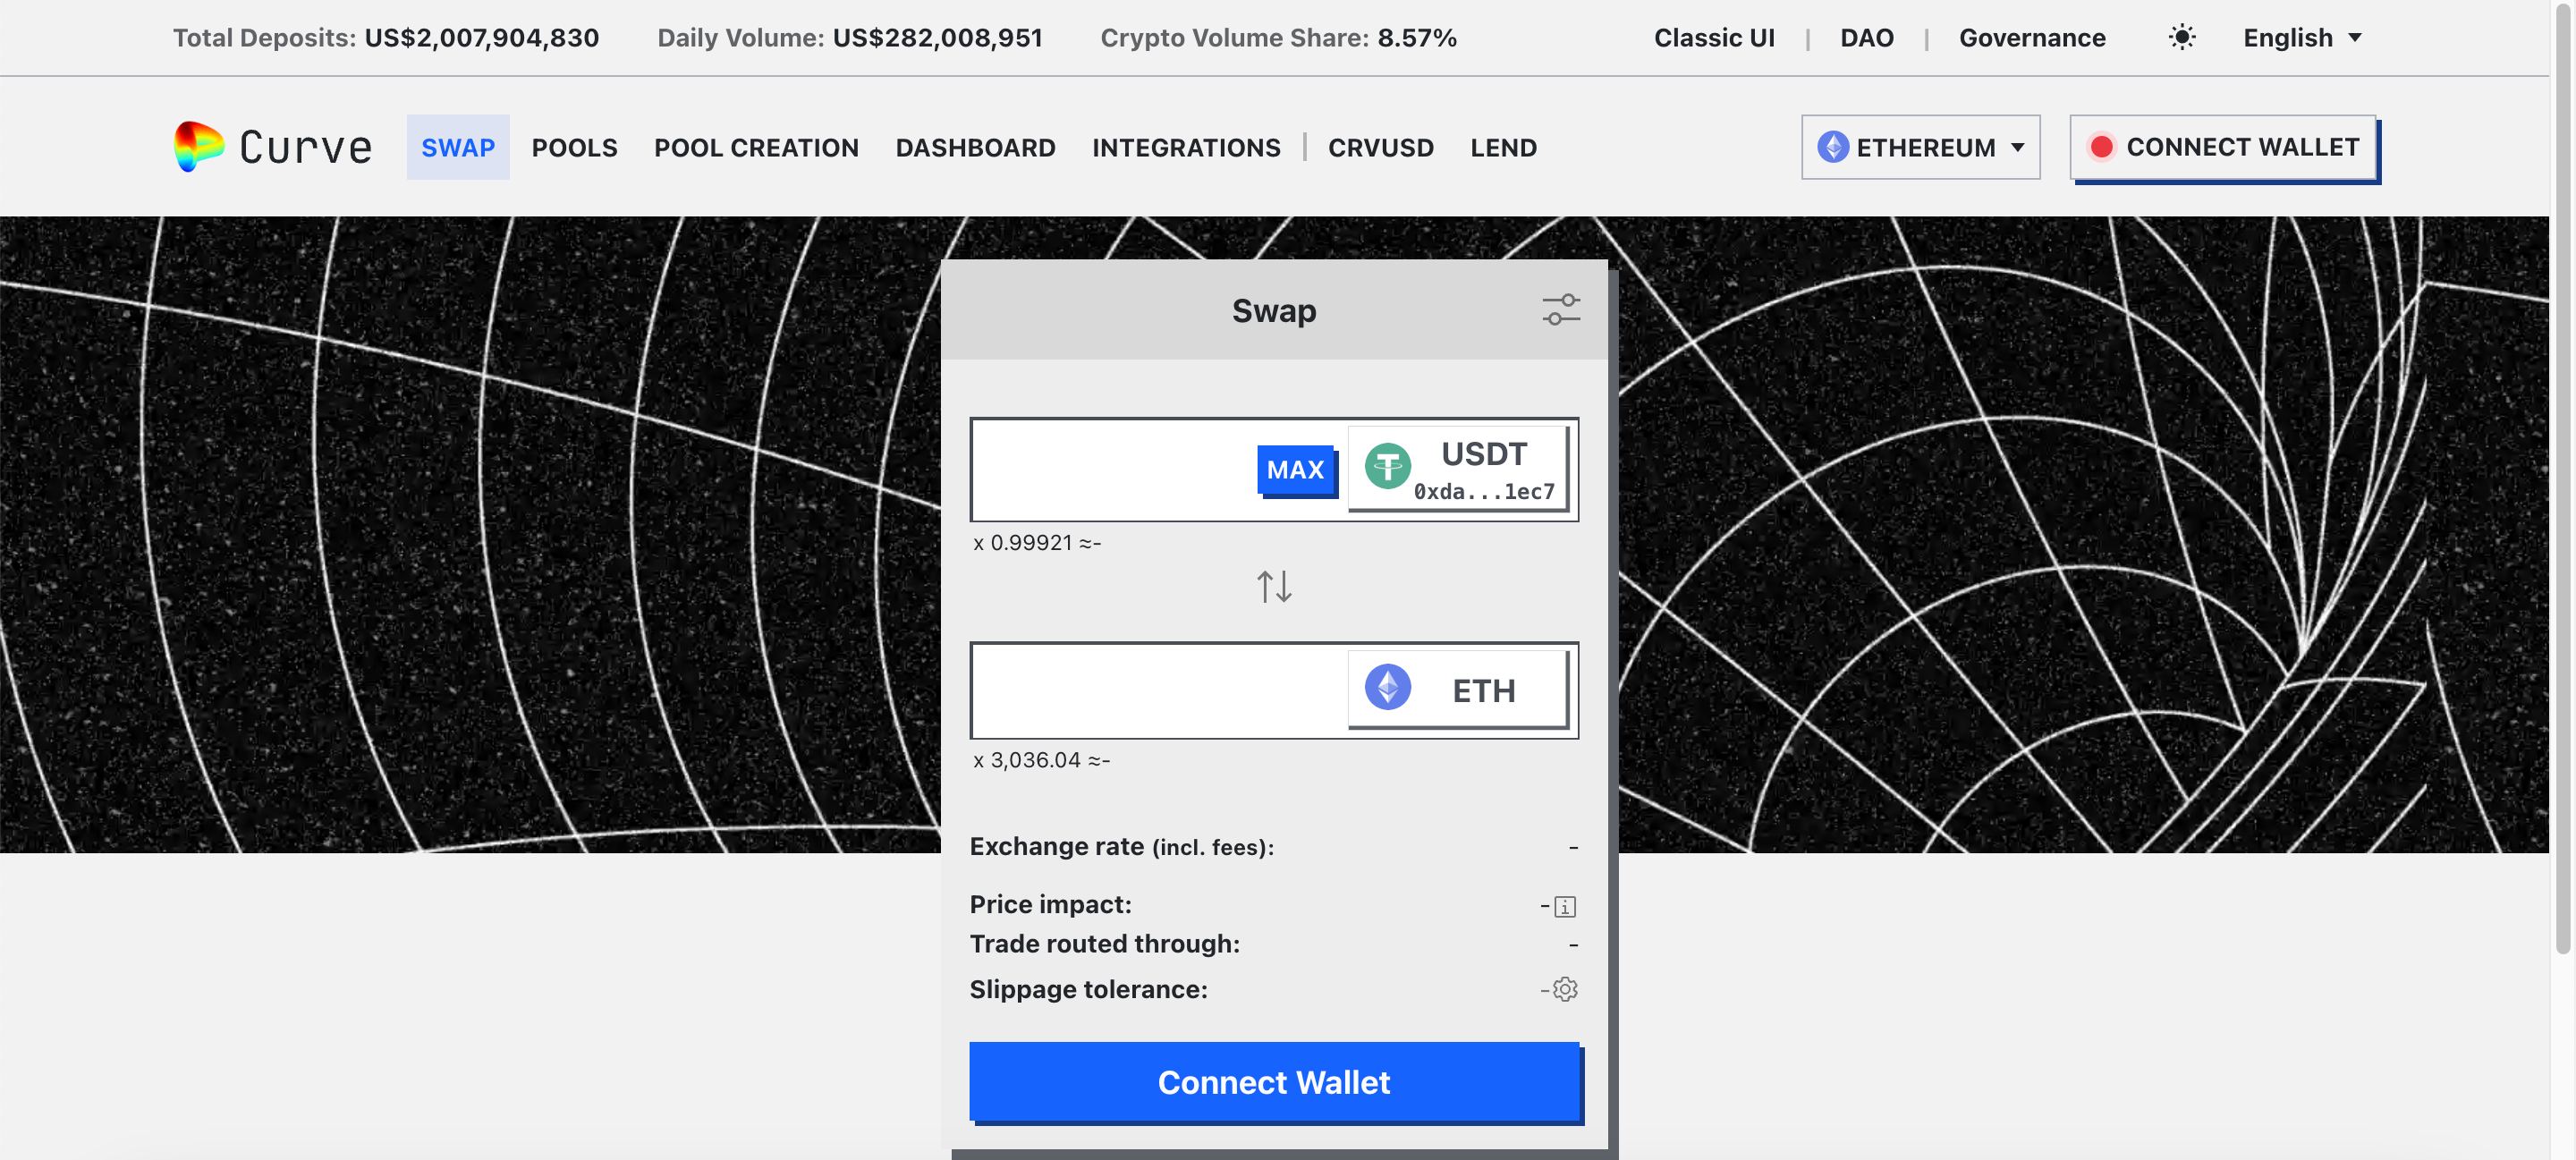The image size is (2576, 1160).
Task: Open the Governance link
Action: pos(2032,38)
